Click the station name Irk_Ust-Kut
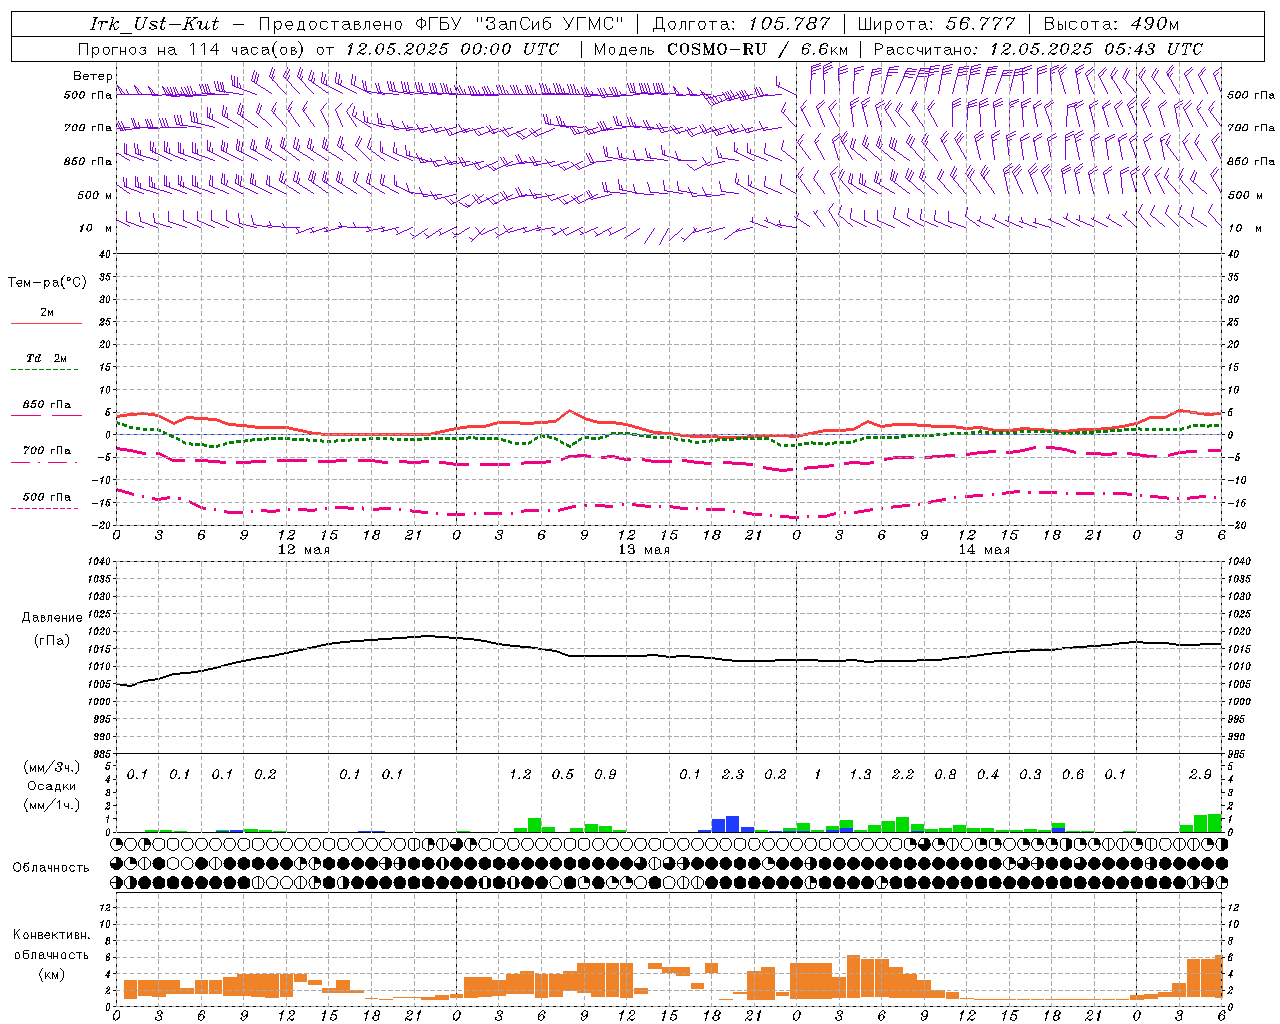Viewport: 1280px width, 1024px height. pos(154,24)
